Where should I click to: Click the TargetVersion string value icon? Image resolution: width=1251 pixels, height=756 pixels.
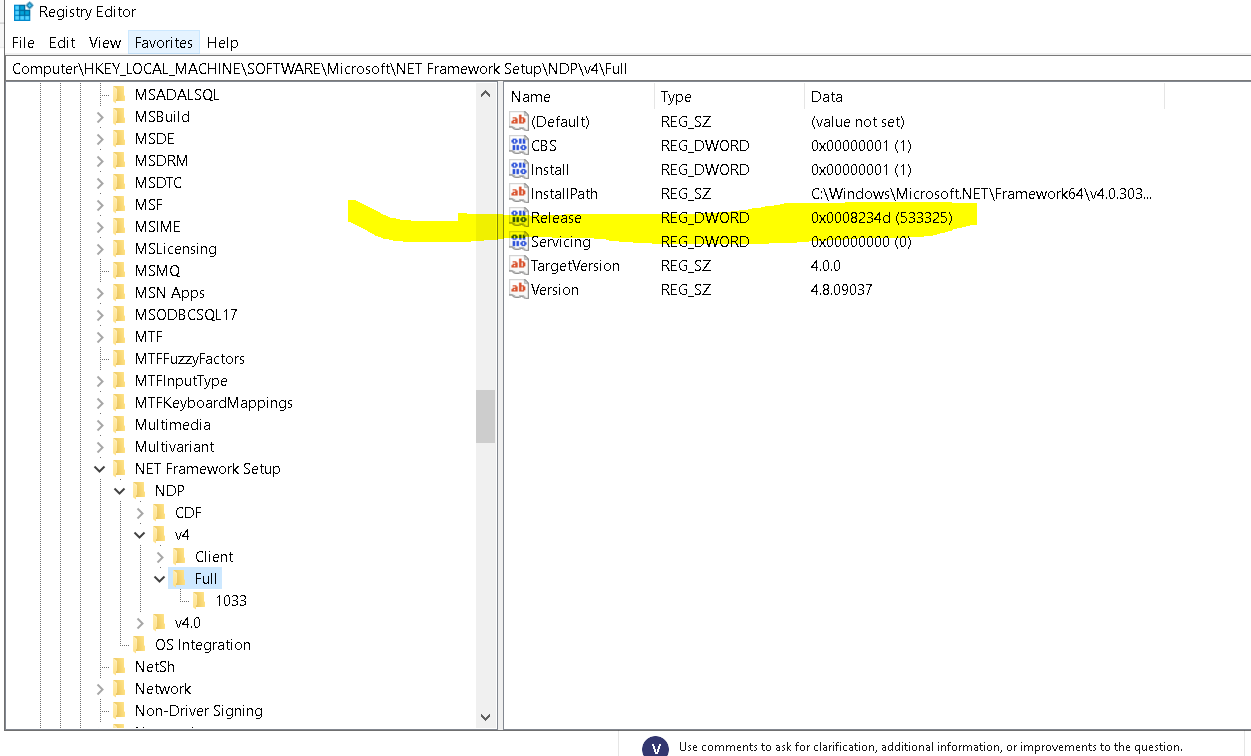518,266
